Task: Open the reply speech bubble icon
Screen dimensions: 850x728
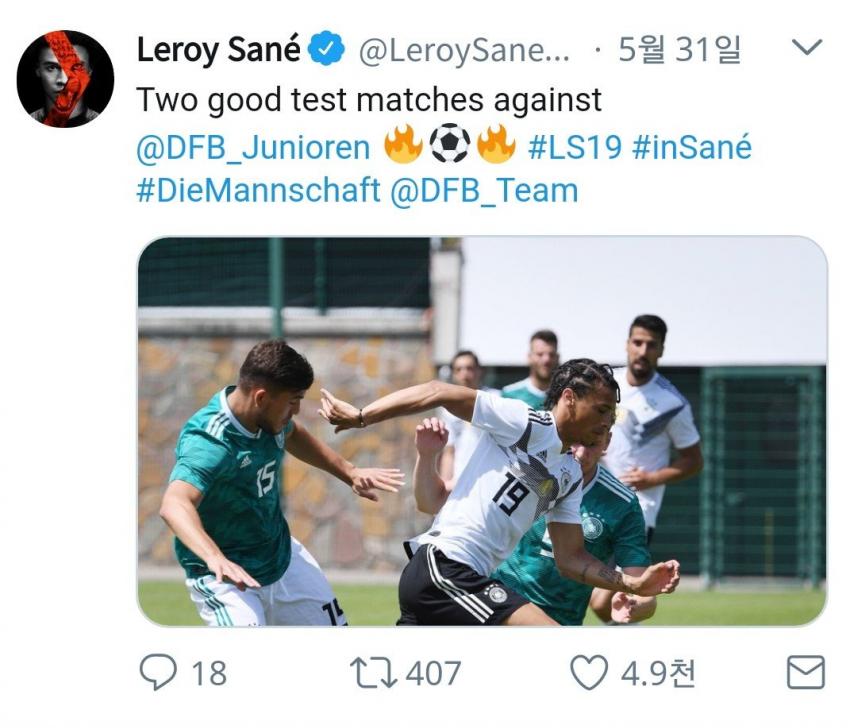Action: [x=158, y=672]
